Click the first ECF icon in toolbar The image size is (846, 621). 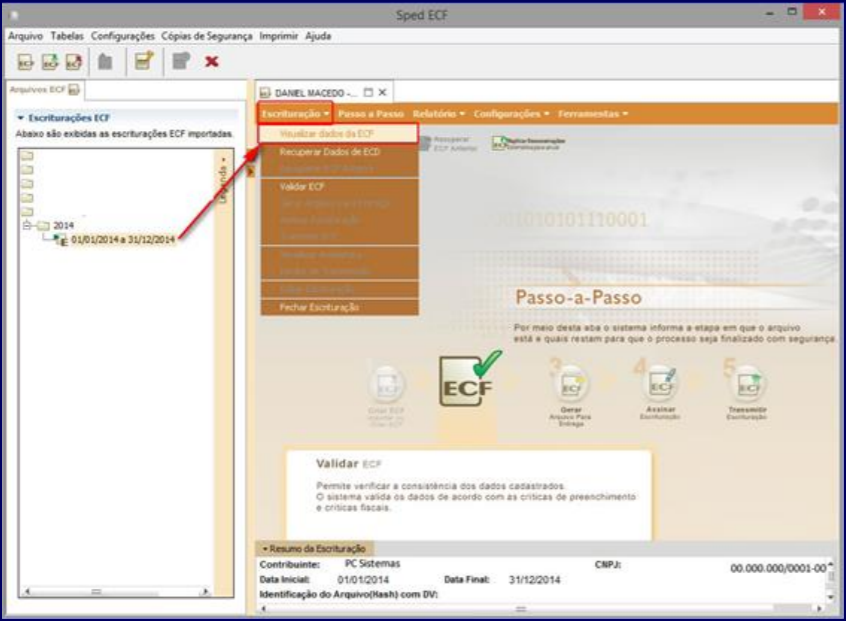click(x=25, y=62)
